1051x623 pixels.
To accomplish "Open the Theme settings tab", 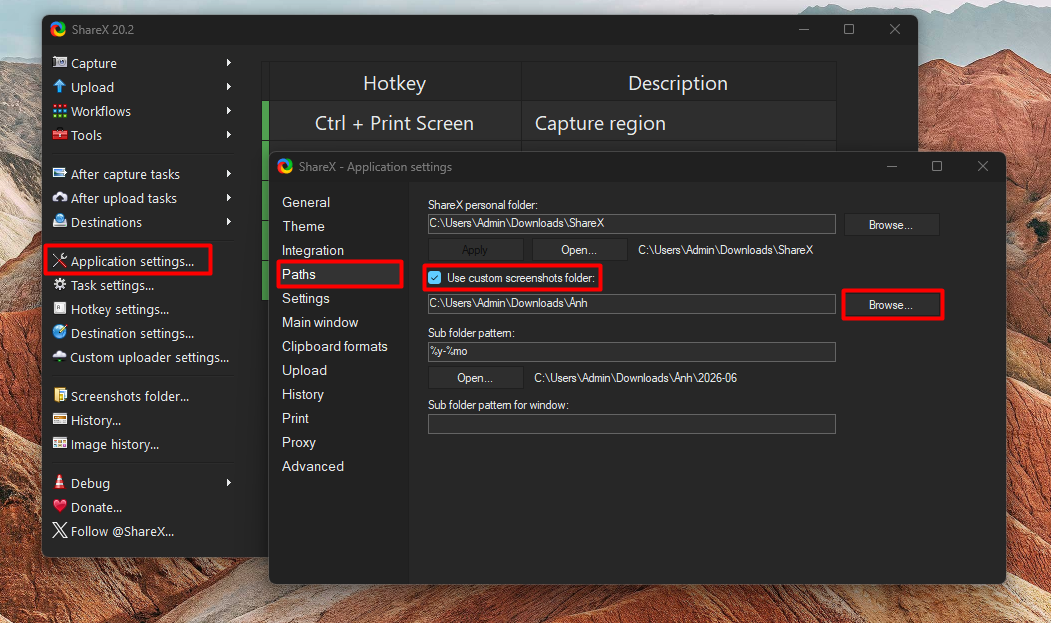I will (303, 226).
